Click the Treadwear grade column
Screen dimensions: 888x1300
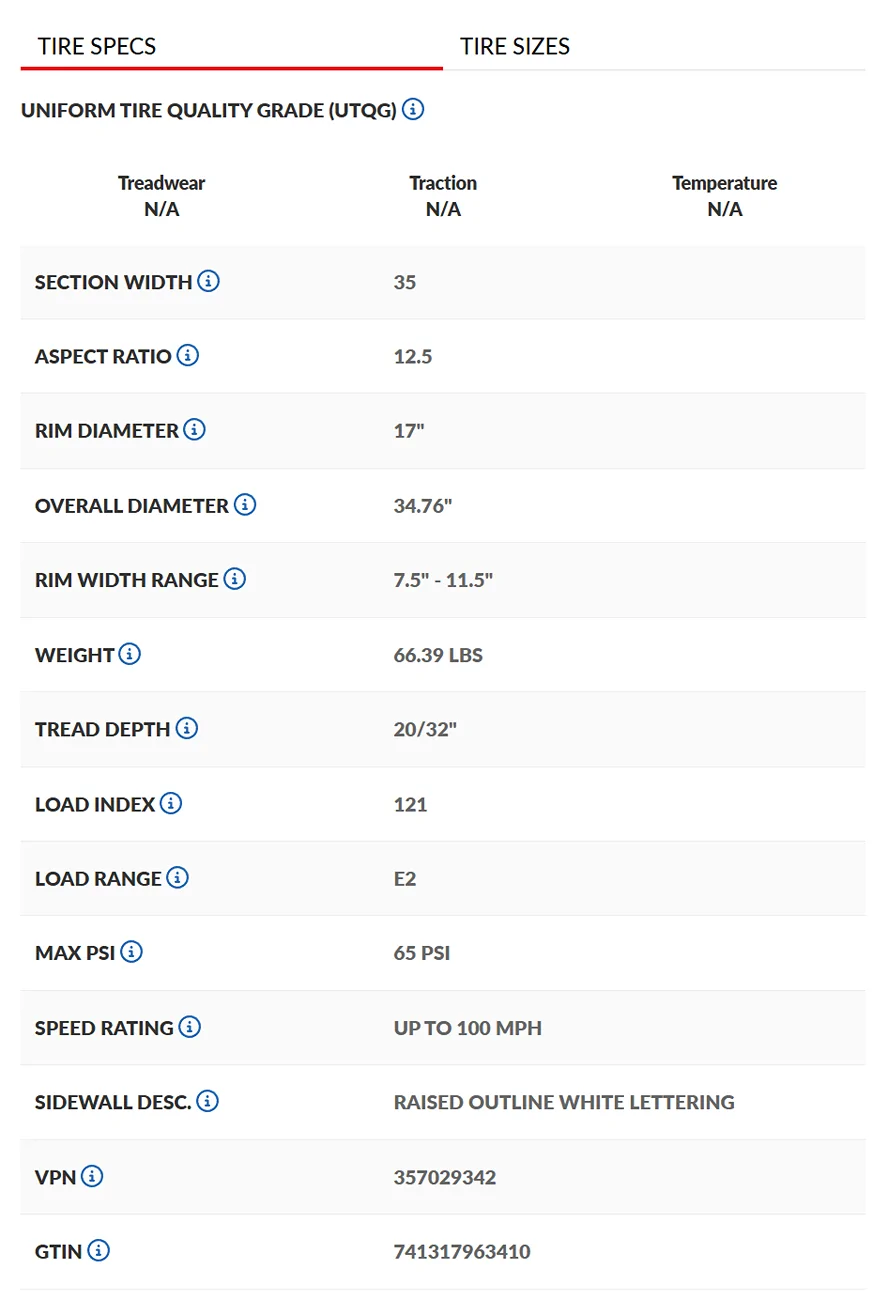point(161,196)
